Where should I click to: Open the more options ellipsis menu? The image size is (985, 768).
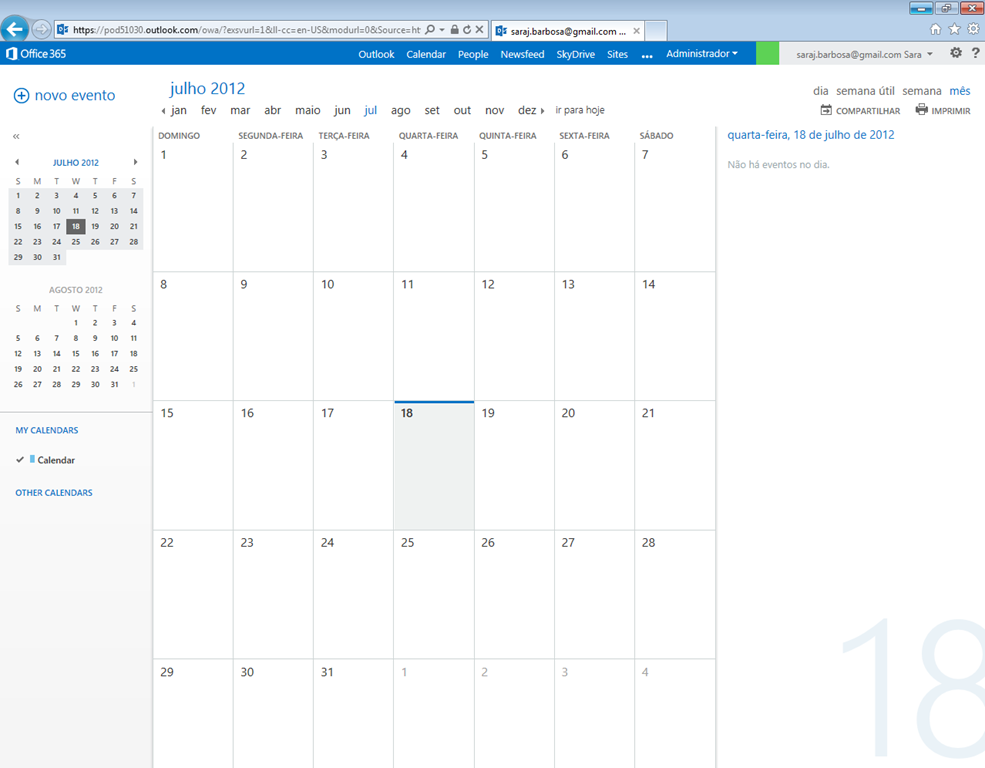pyautogui.click(x=647, y=55)
